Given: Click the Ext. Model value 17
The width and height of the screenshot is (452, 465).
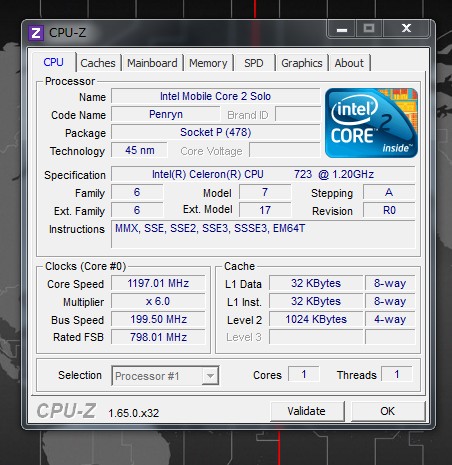Looking at the screenshot, I should [265, 210].
